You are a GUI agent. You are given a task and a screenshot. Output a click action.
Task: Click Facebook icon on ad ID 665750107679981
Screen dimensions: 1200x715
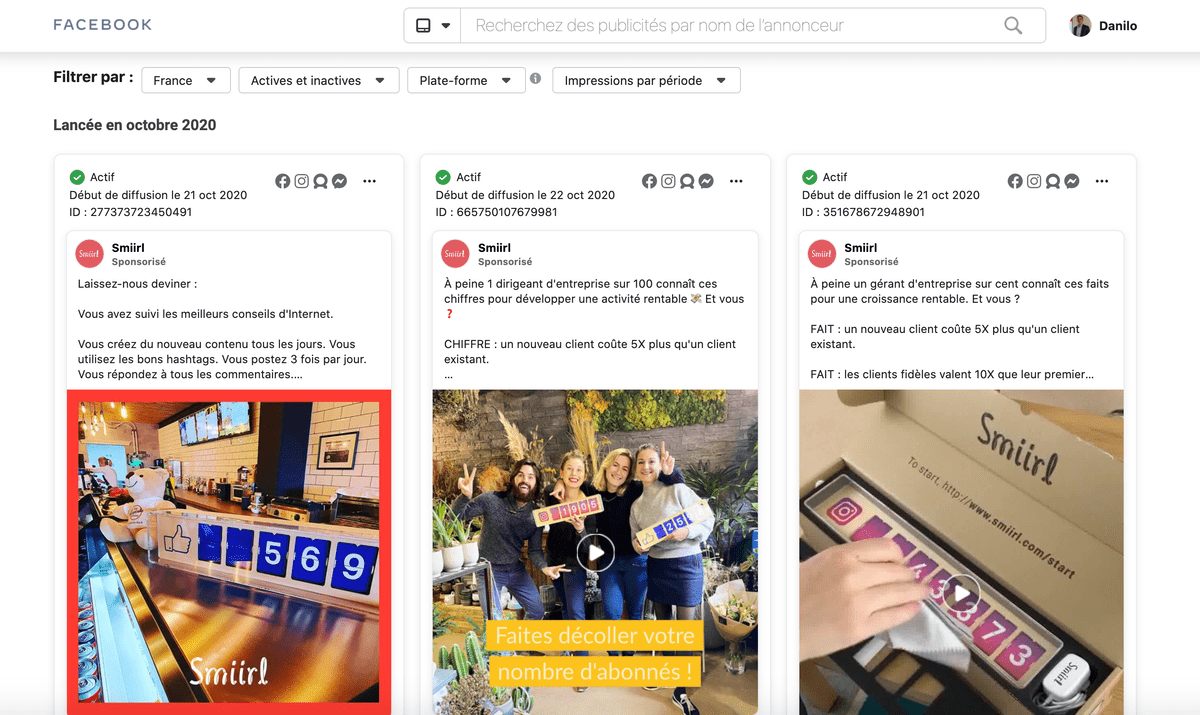click(x=650, y=181)
